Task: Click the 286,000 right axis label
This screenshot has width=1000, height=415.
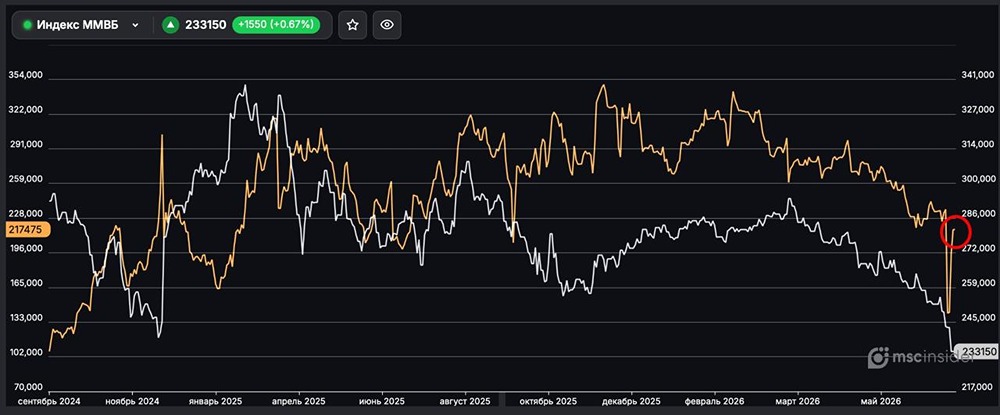Action: pyautogui.click(x=978, y=214)
